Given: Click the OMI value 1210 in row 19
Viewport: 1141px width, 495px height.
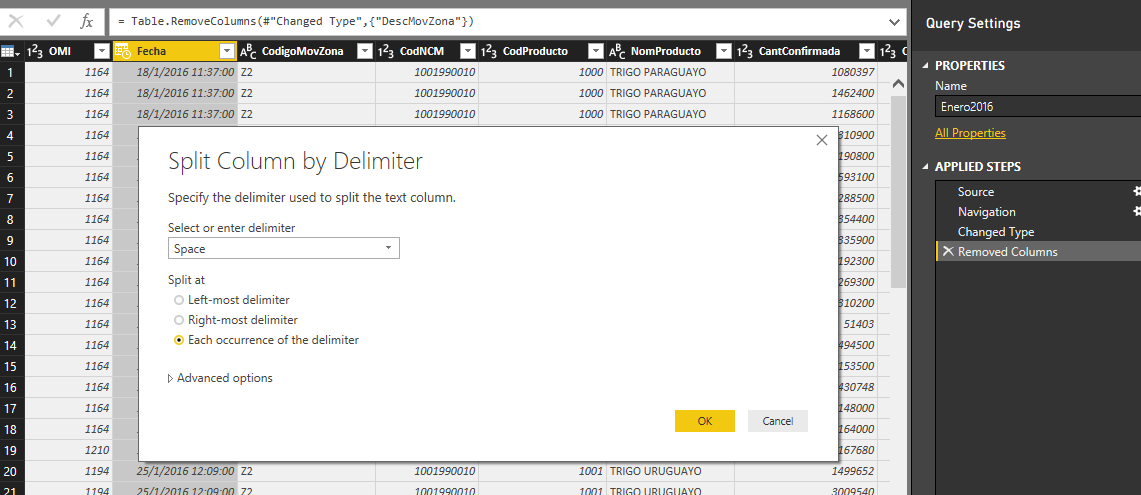Looking at the screenshot, I should [68, 450].
